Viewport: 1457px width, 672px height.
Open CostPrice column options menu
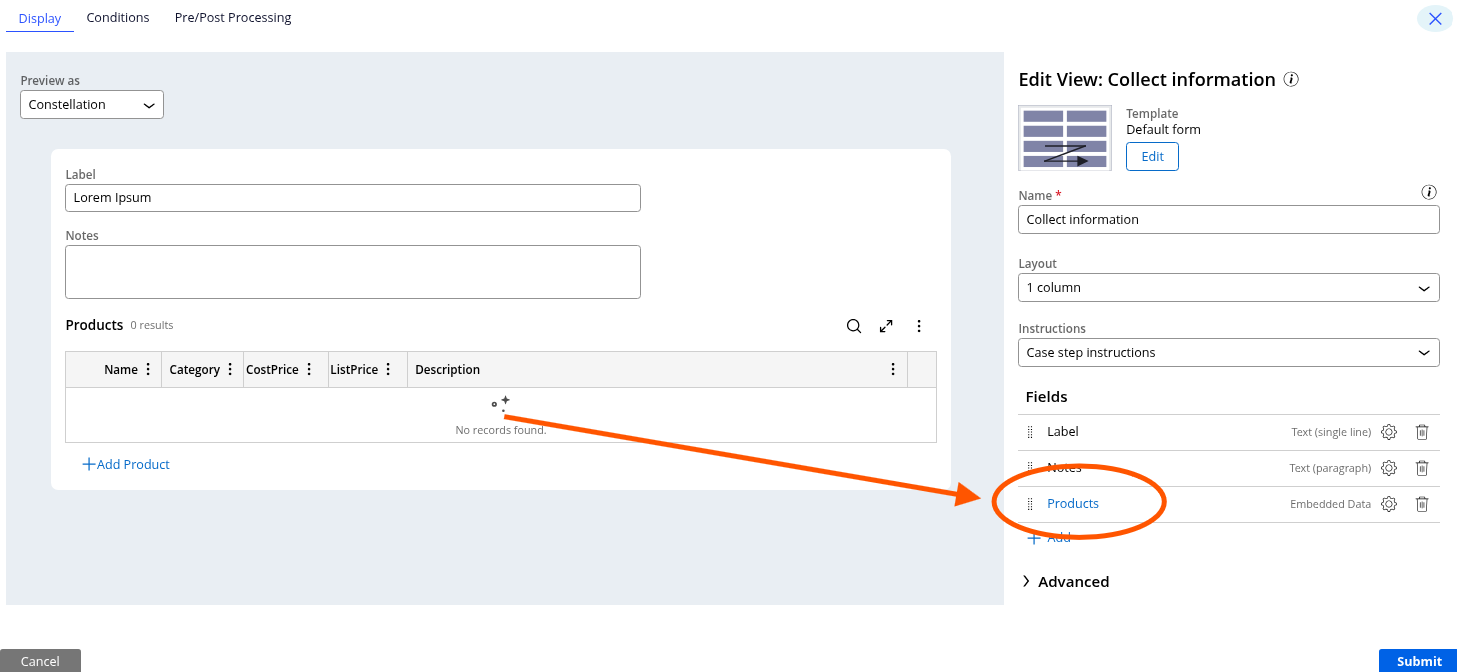310,370
